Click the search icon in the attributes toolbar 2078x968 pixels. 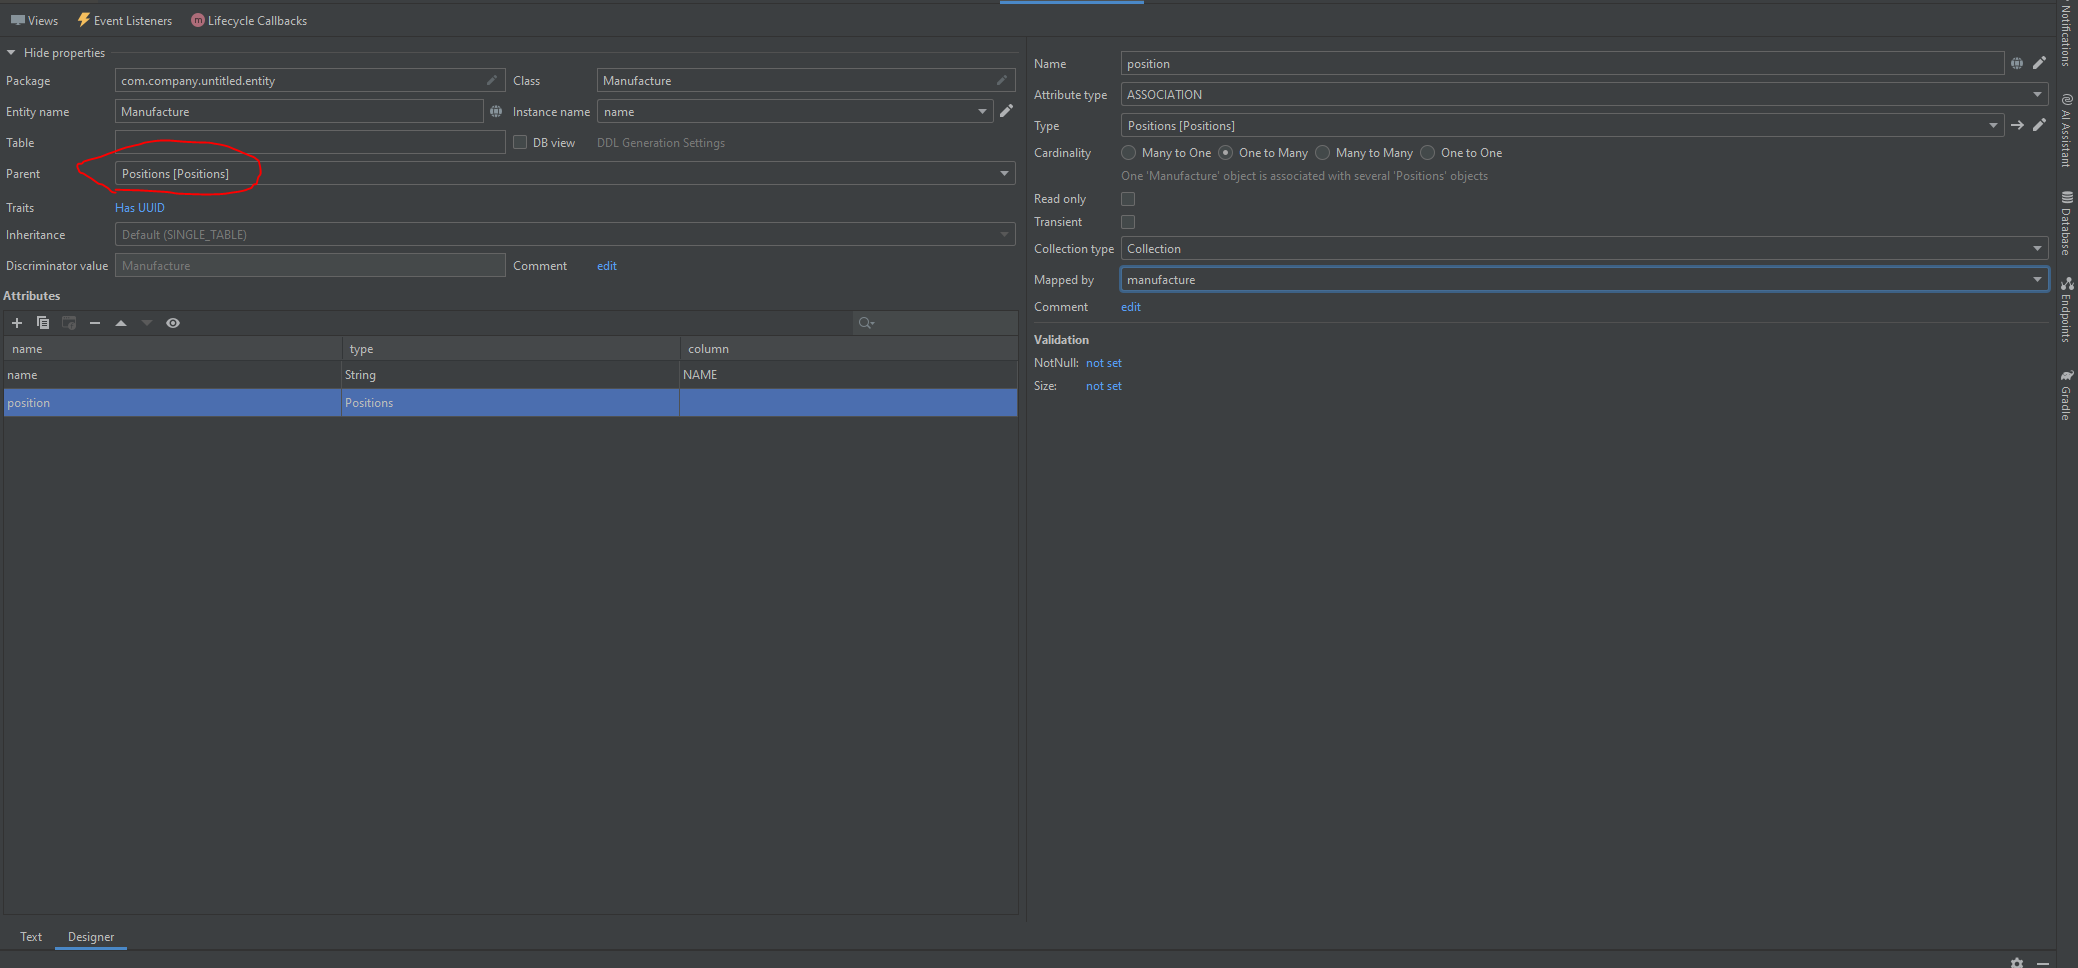(866, 323)
